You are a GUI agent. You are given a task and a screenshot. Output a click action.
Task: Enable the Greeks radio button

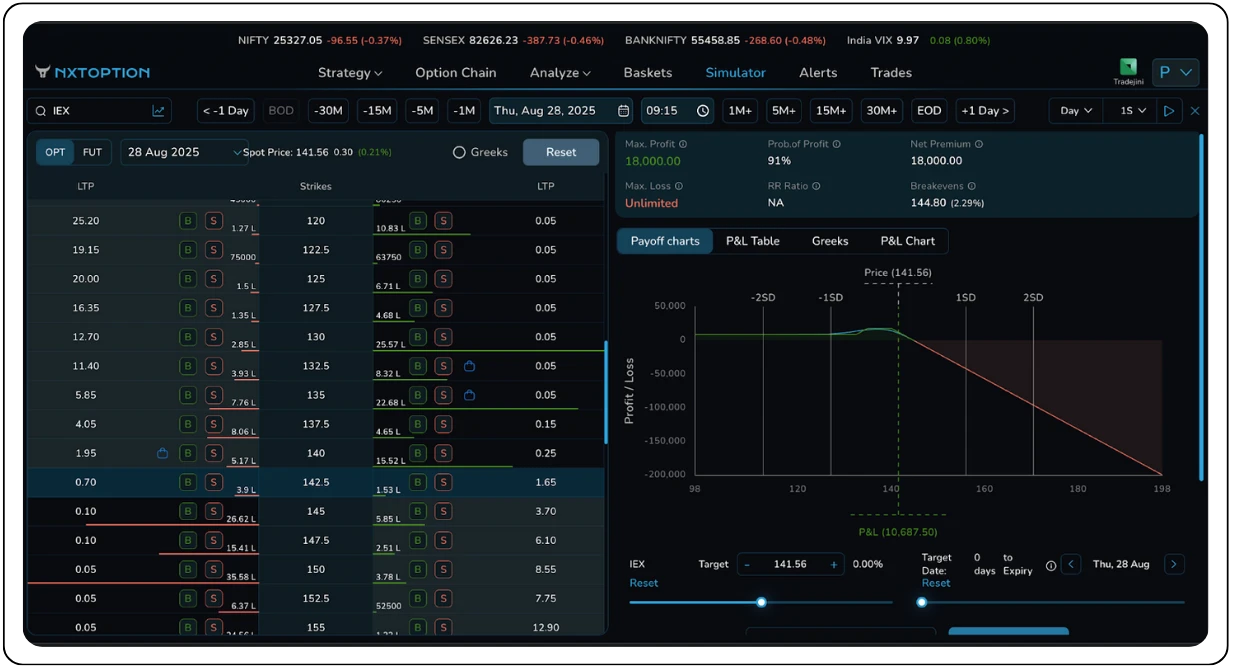pos(459,152)
